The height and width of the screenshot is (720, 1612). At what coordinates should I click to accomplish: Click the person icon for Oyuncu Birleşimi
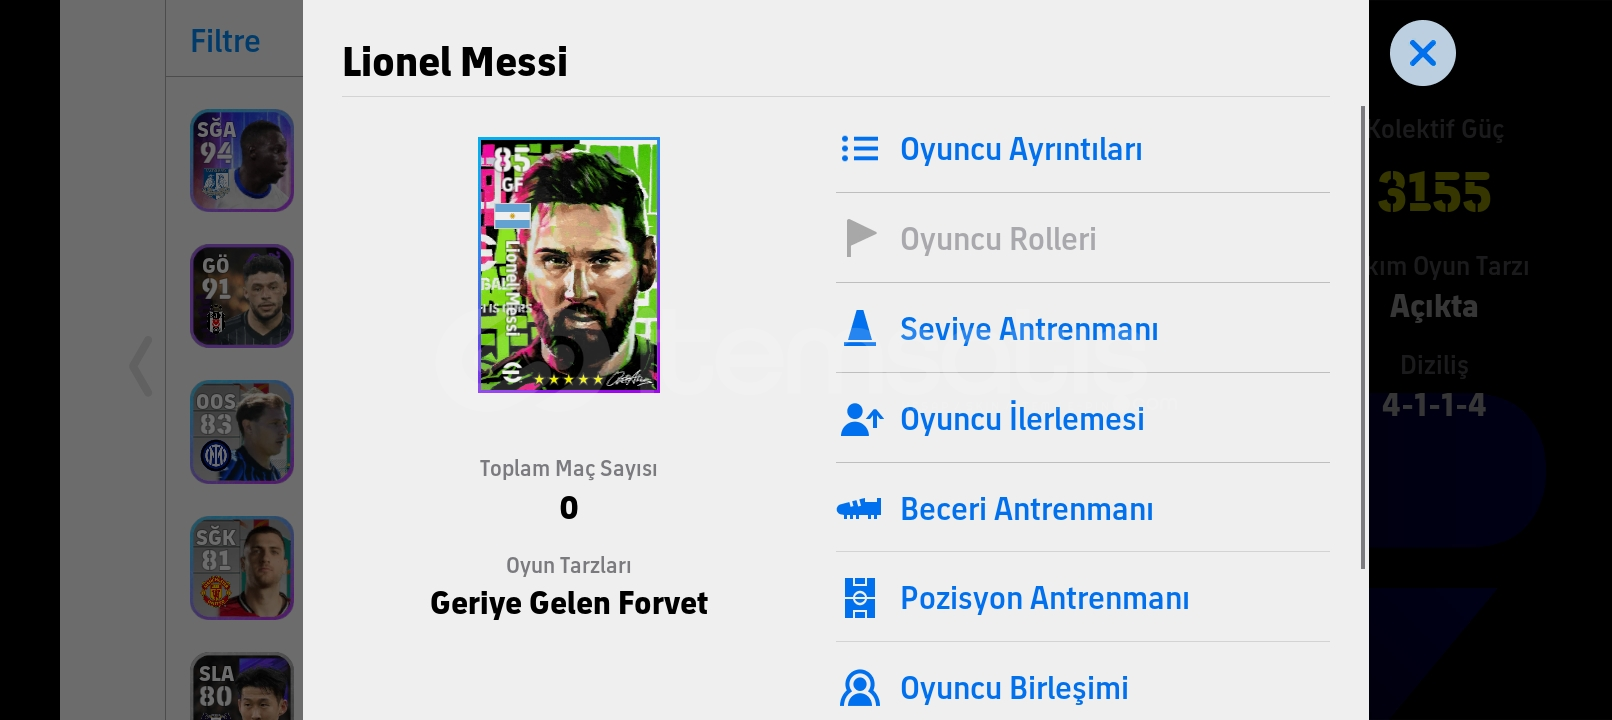pos(859,688)
